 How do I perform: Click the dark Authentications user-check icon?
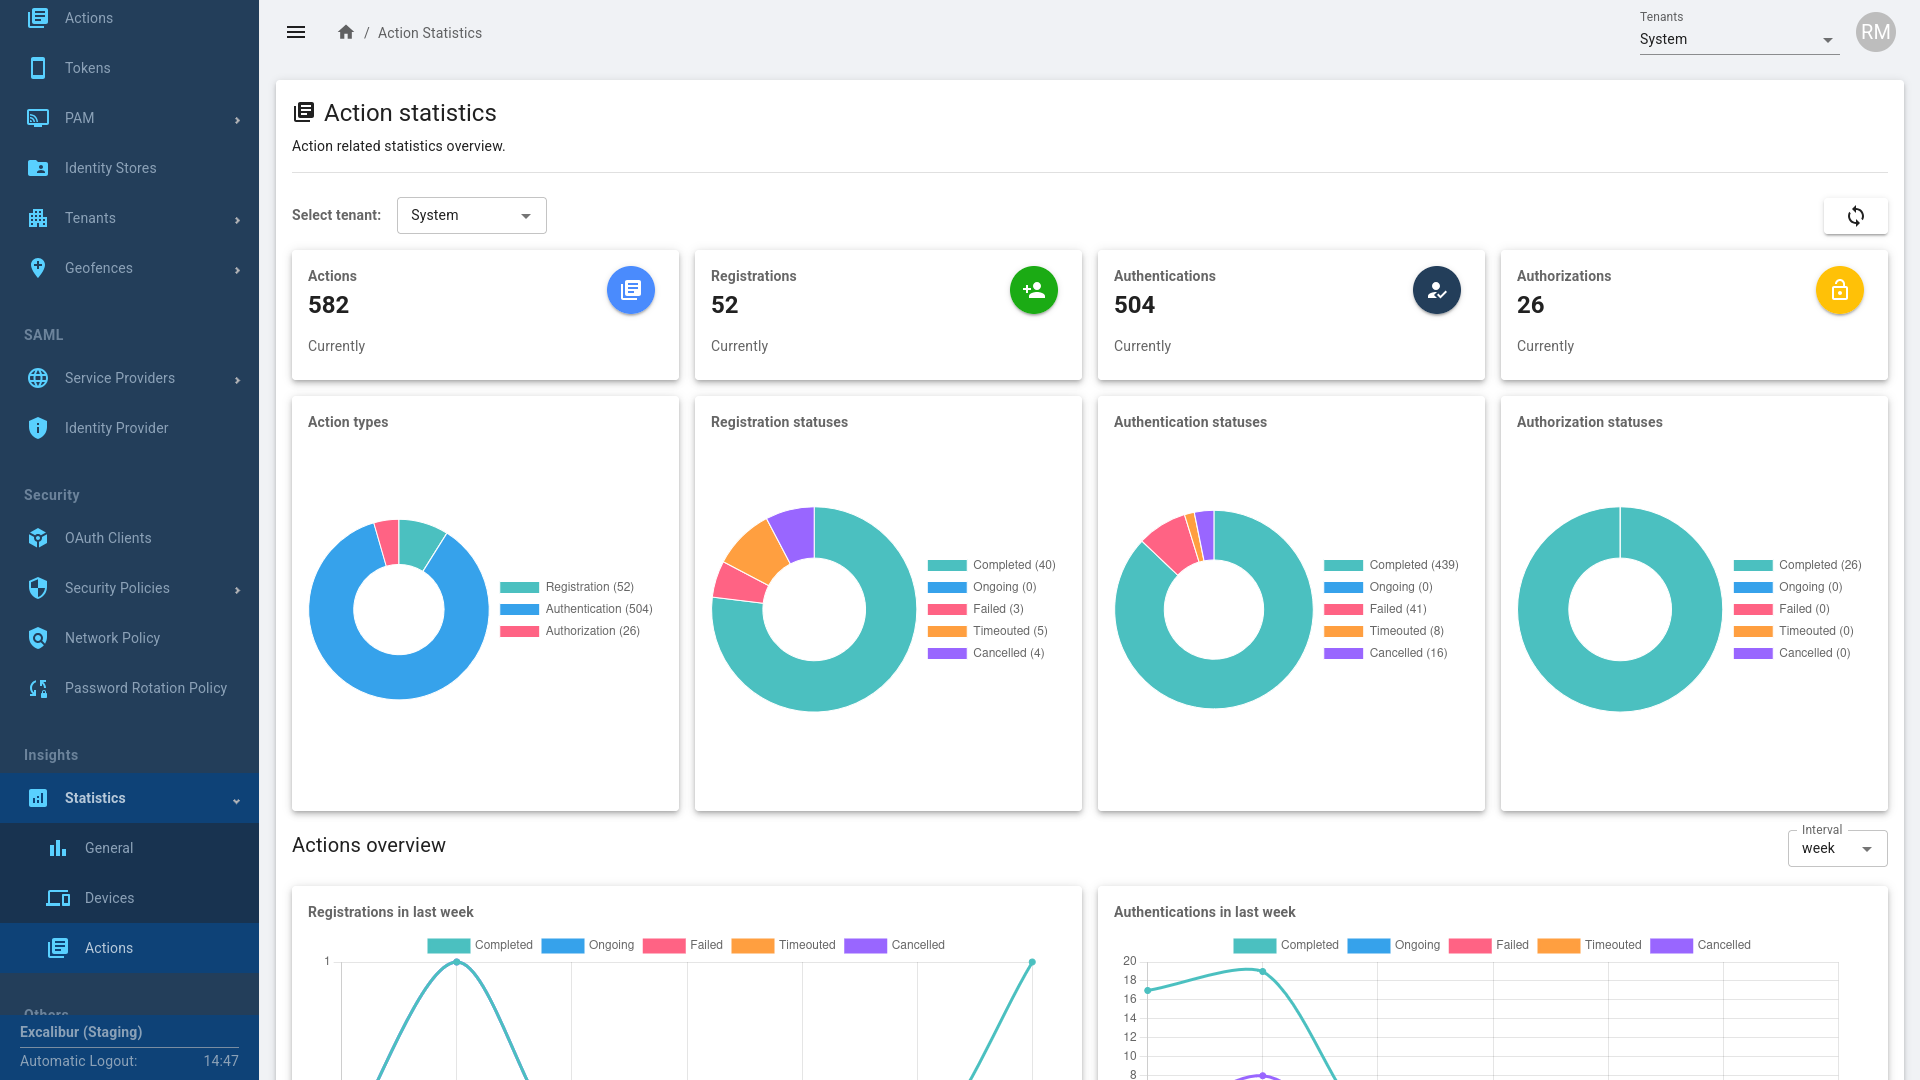coord(1436,290)
